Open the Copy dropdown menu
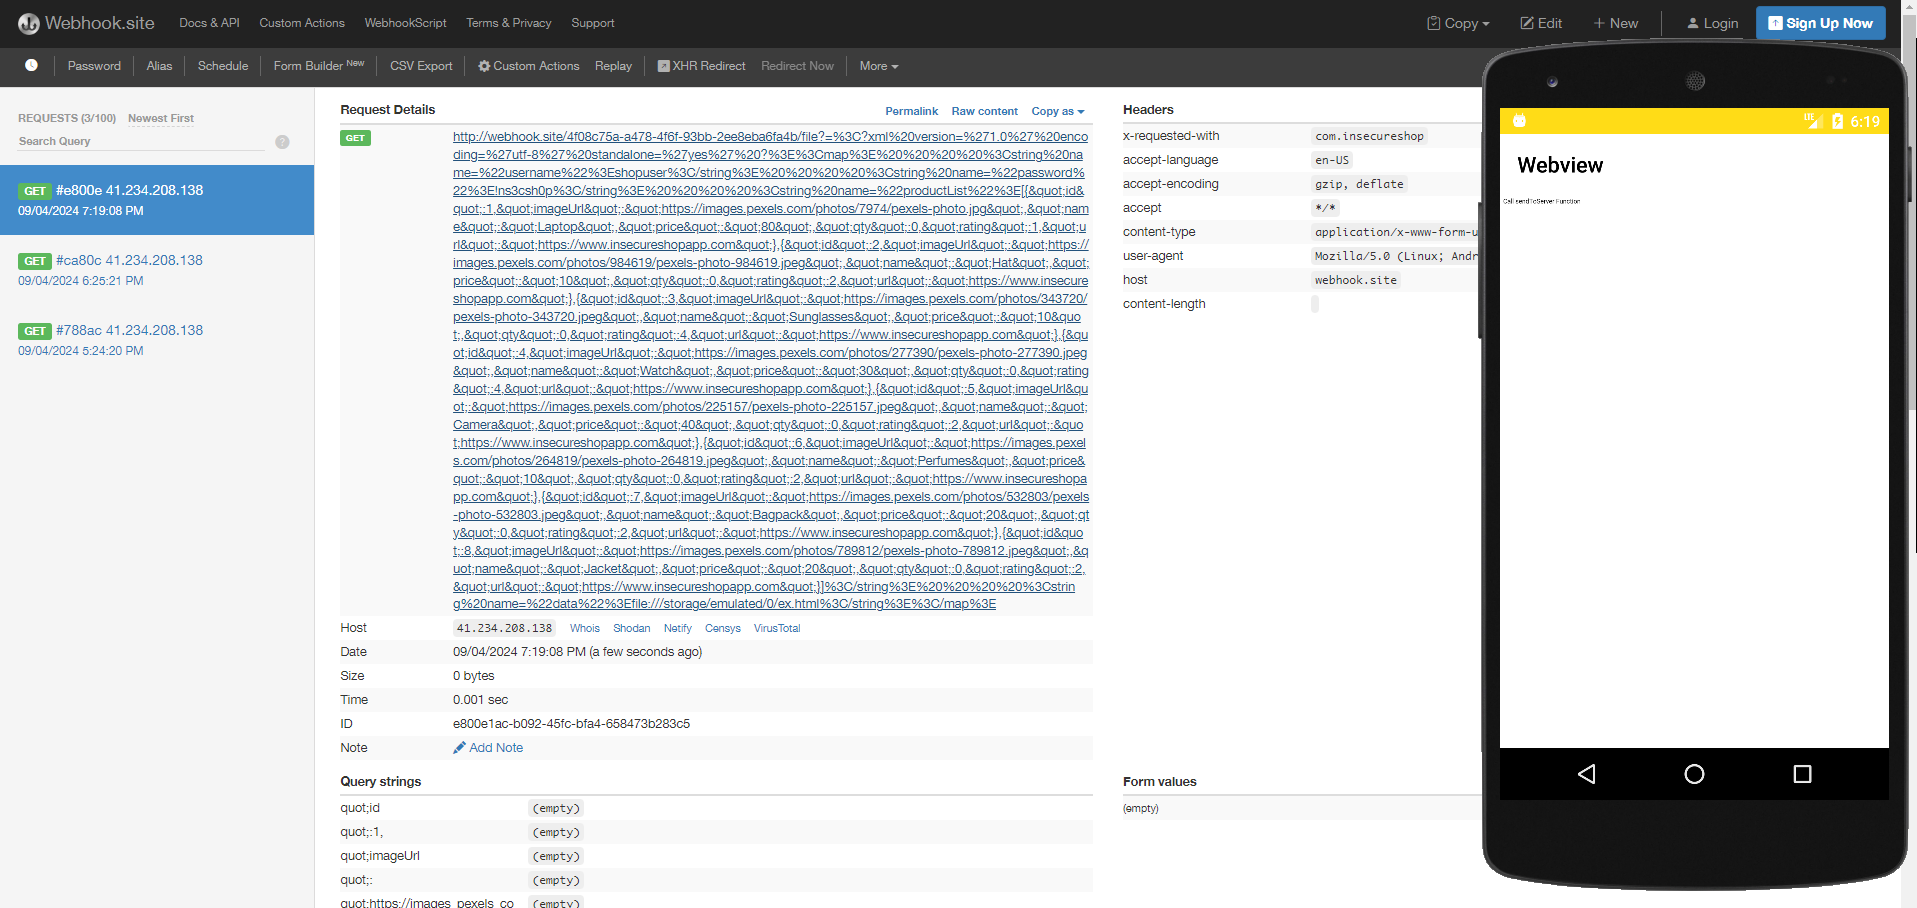Viewport: 1917px width, 908px height. point(1457,22)
